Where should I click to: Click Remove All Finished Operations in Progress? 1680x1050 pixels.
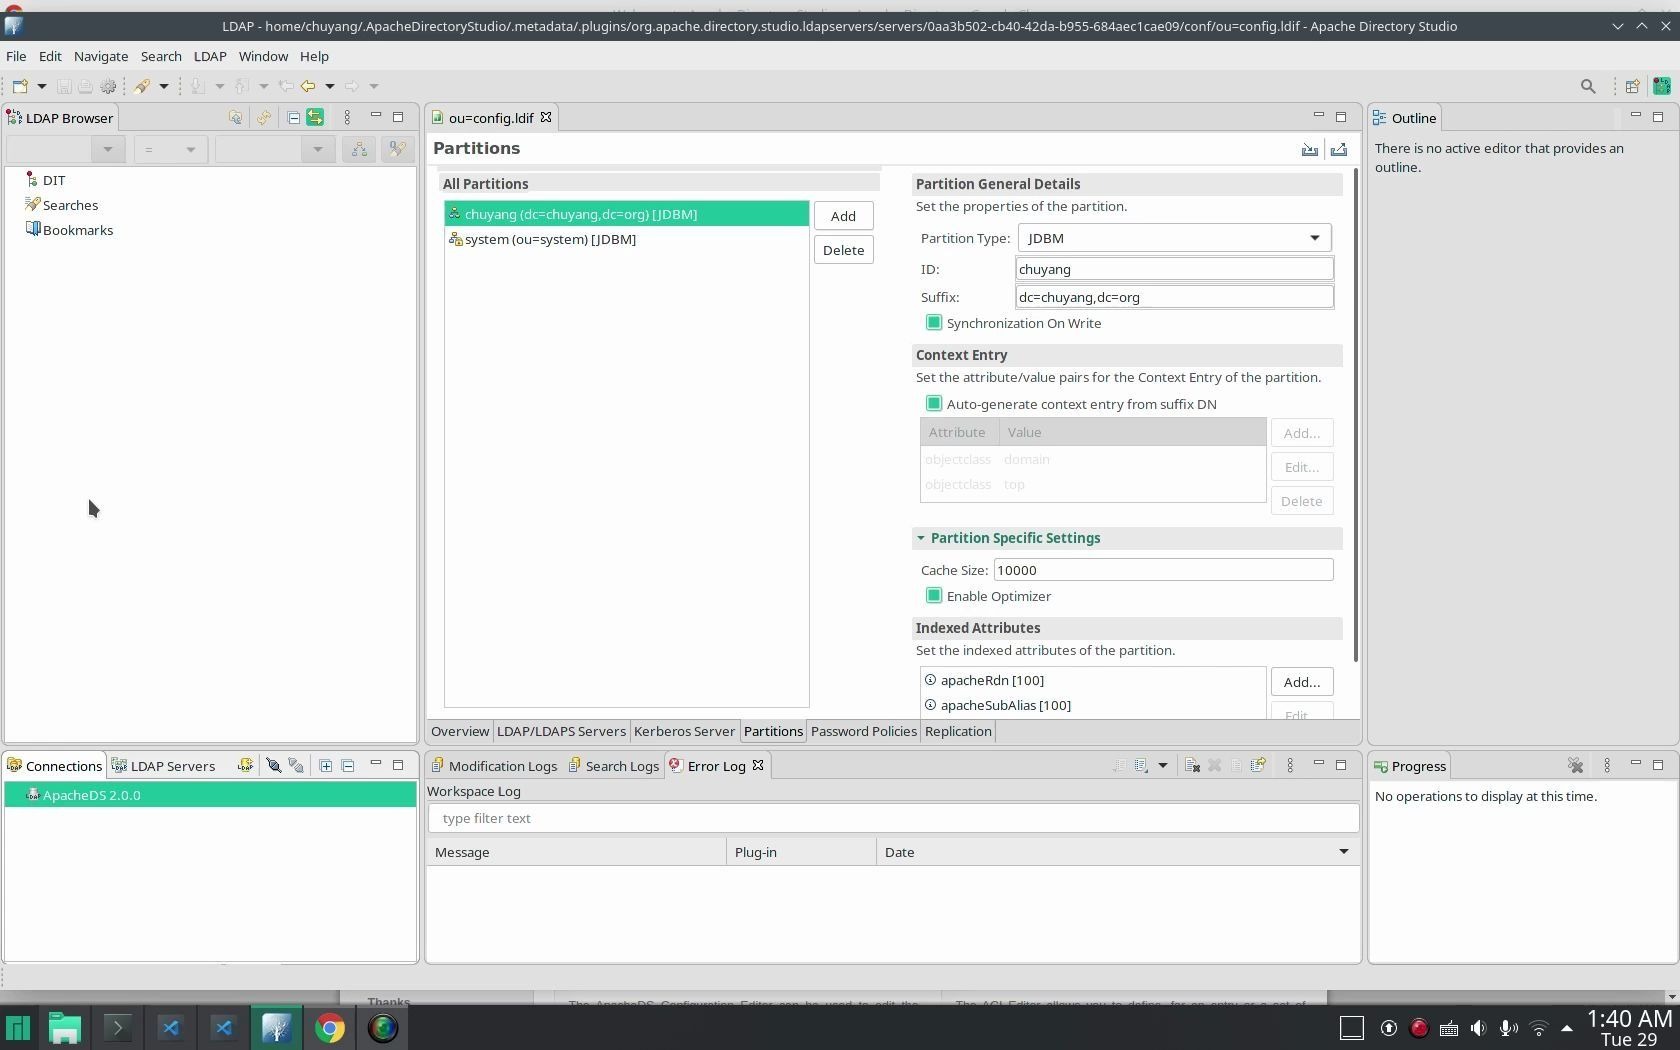(x=1575, y=765)
